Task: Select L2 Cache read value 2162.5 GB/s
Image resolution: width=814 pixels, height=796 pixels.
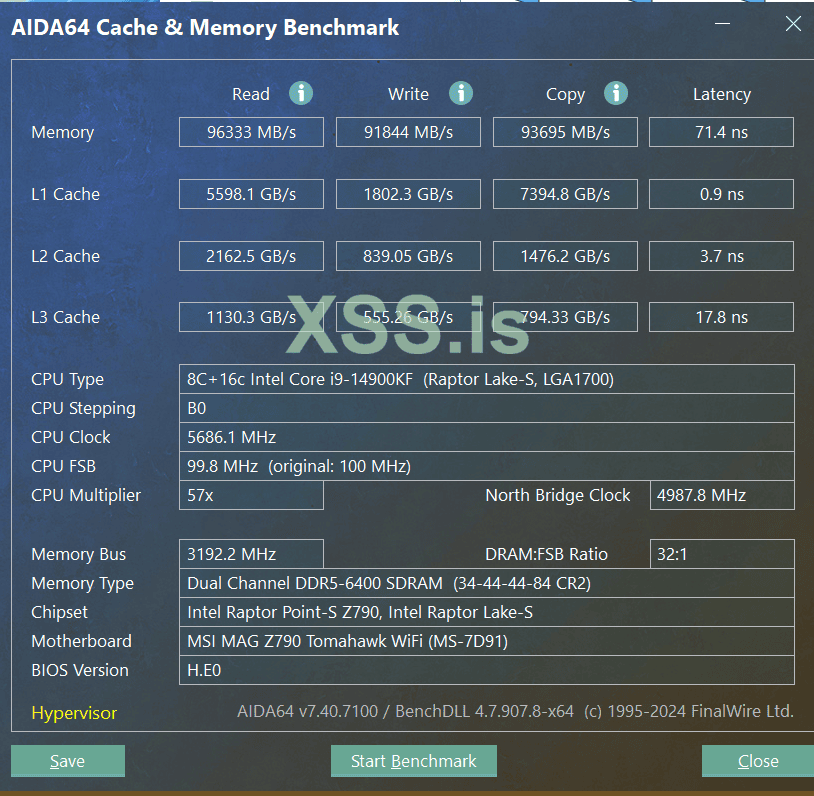Action: pos(251,256)
